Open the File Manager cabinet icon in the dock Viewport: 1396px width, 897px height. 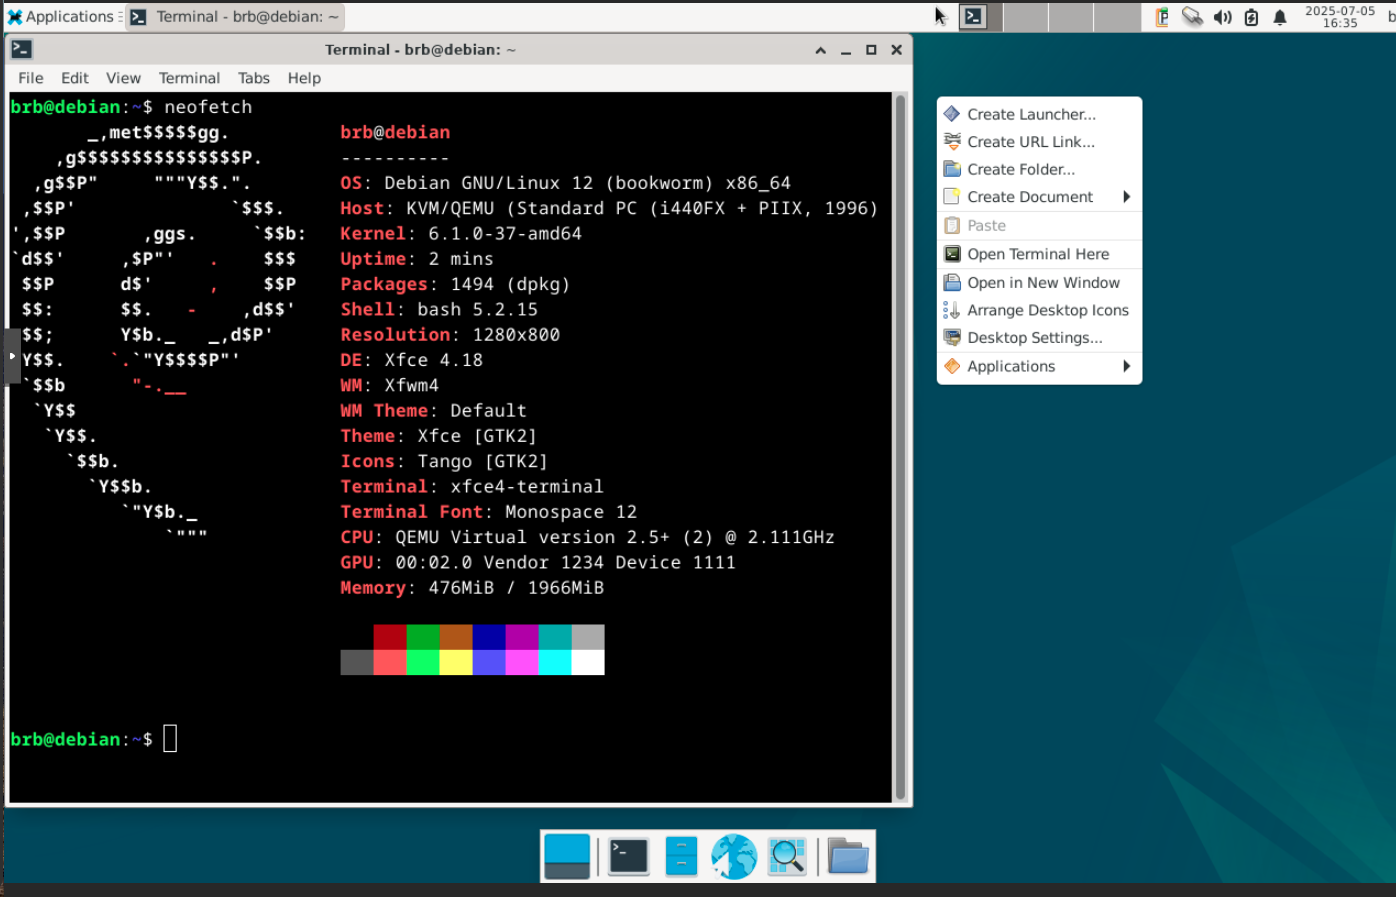point(681,856)
